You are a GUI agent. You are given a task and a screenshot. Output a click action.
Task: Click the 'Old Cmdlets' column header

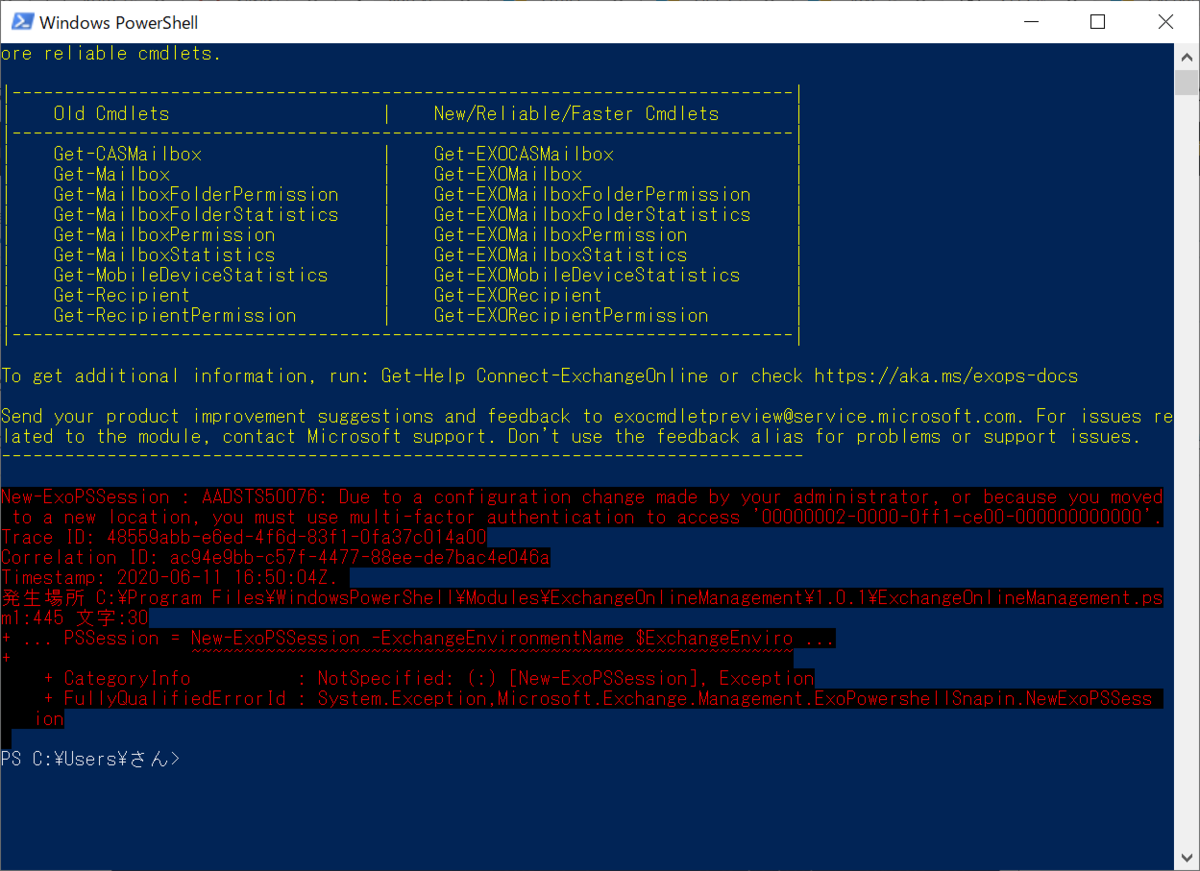coord(111,114)
